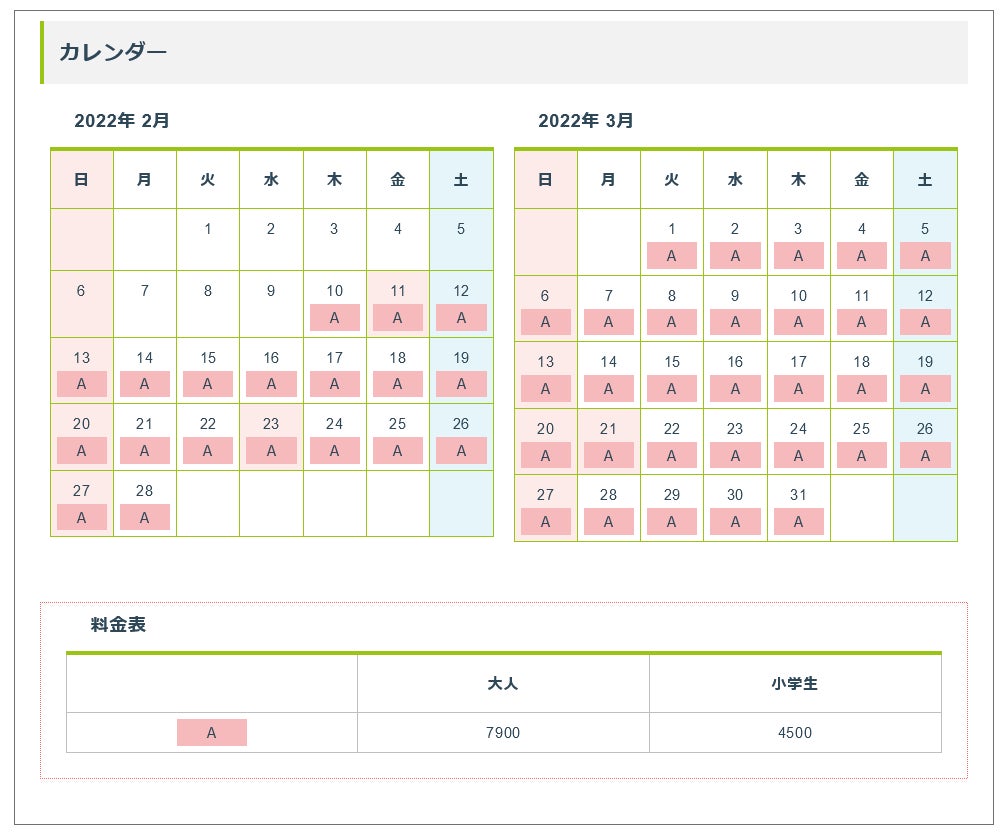Click the date number 17 in February
This screenshot has height=837, width=1003.
(x=335, y=358)
